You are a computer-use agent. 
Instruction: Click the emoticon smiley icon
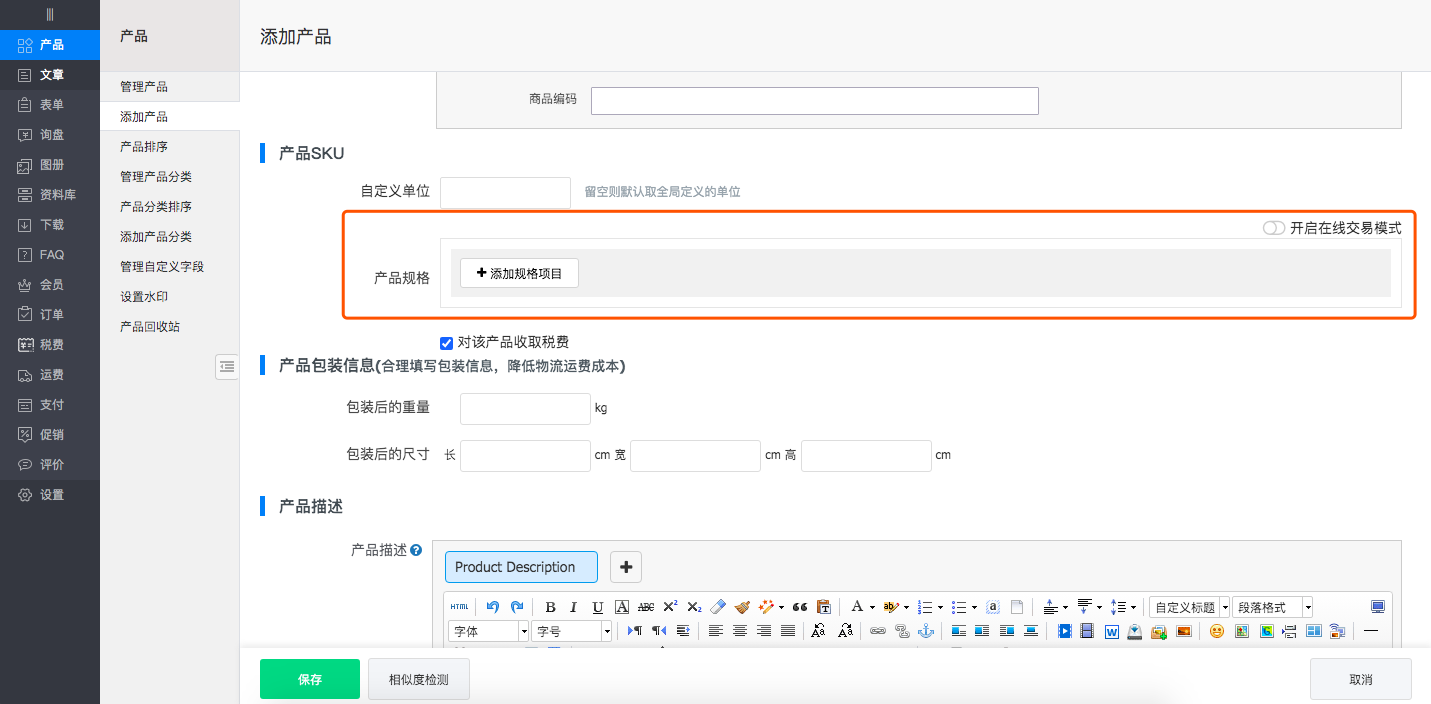[x=1217, y=631]
